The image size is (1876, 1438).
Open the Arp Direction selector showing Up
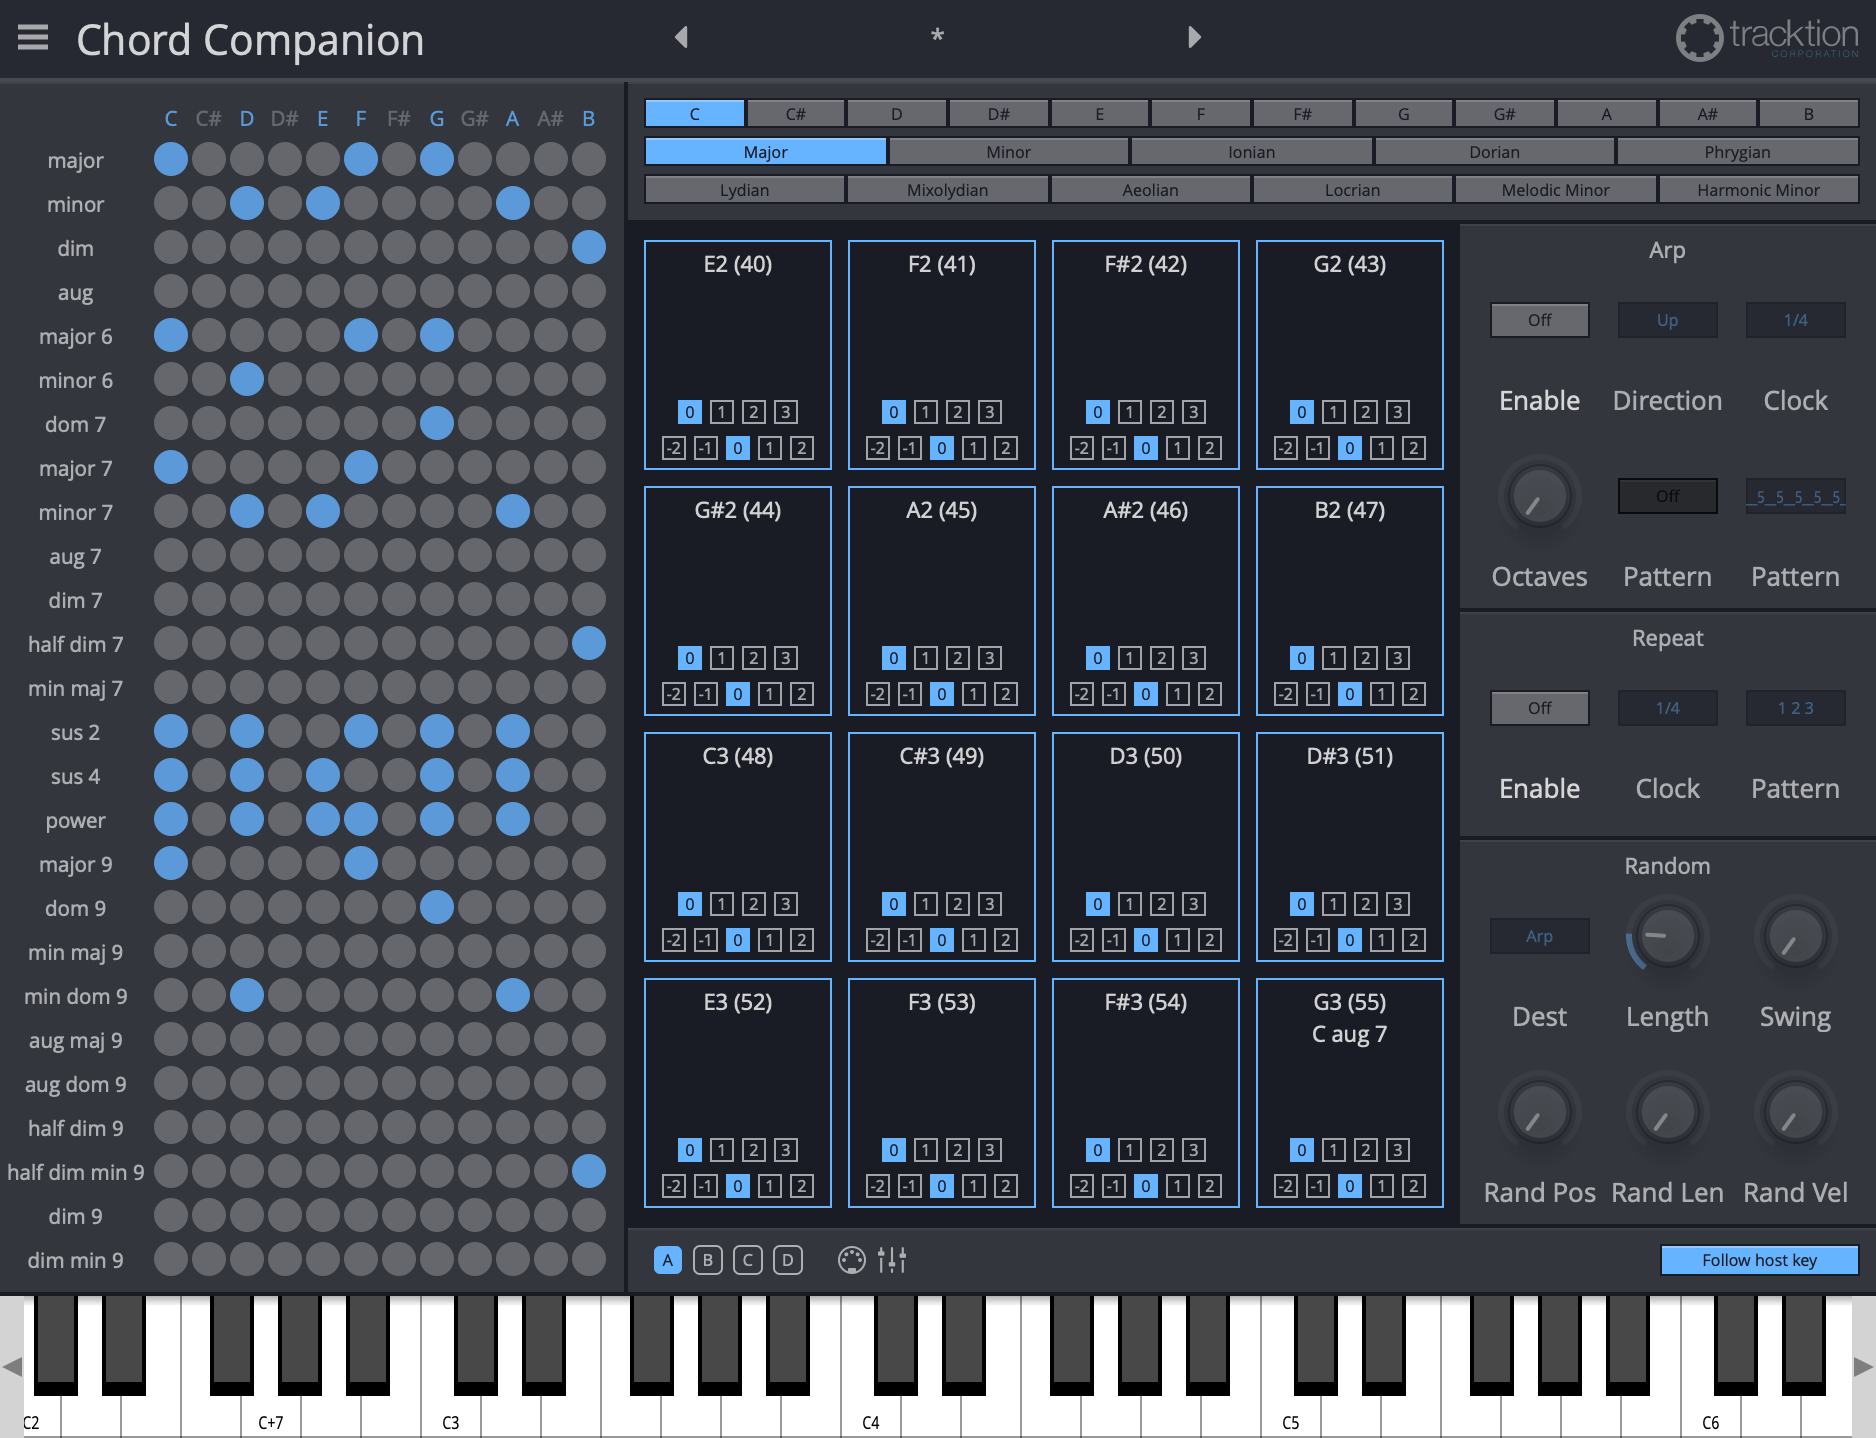coord(1667,320)
